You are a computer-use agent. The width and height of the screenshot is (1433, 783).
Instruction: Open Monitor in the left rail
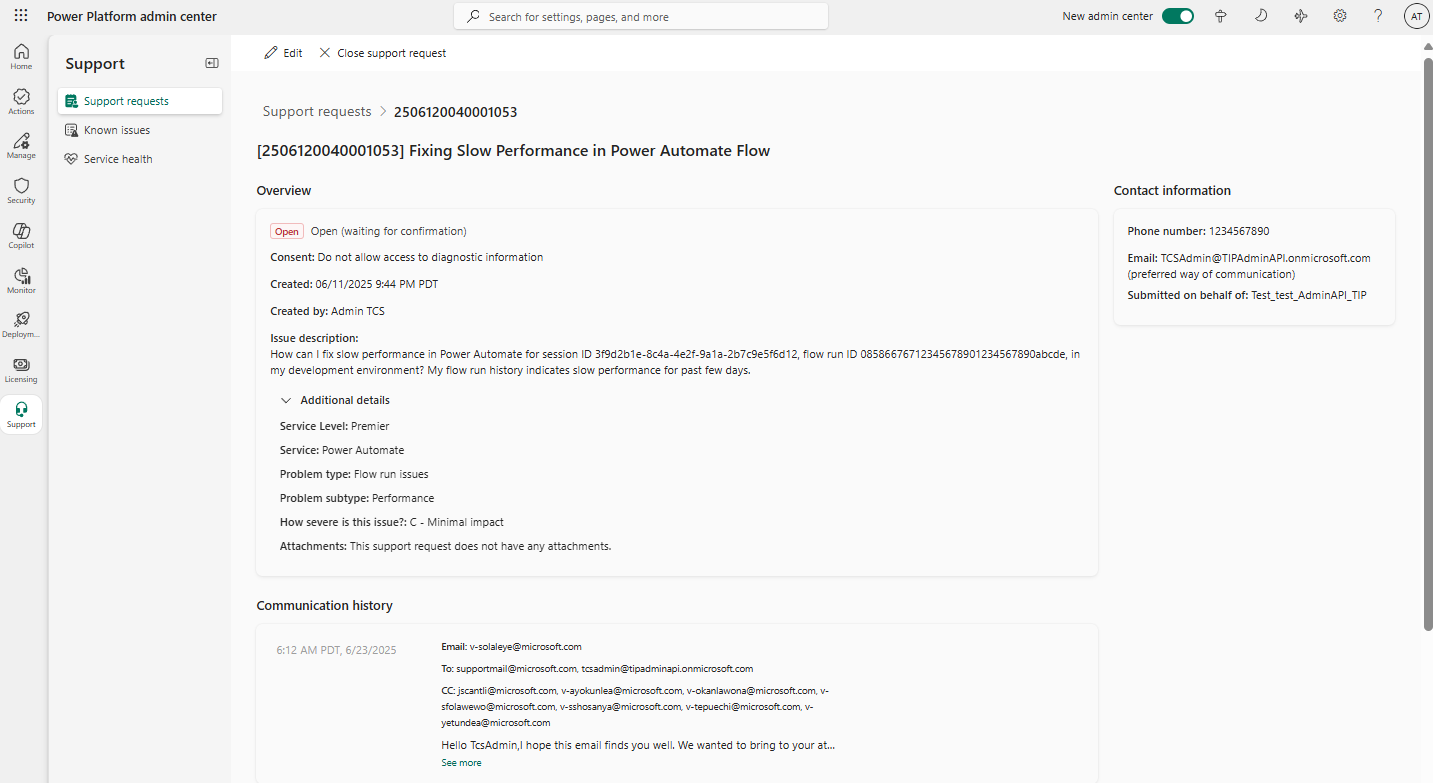(21, 281)
